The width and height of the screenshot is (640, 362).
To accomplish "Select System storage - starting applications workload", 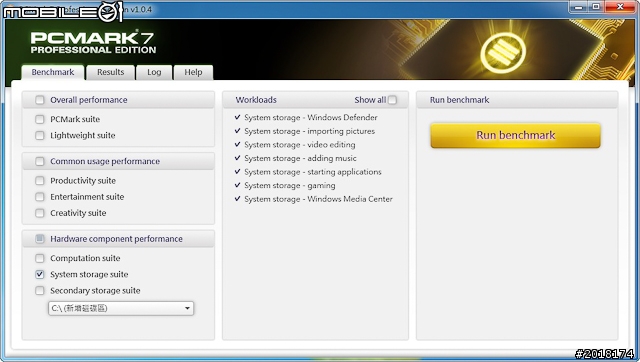I will (313, 172).
